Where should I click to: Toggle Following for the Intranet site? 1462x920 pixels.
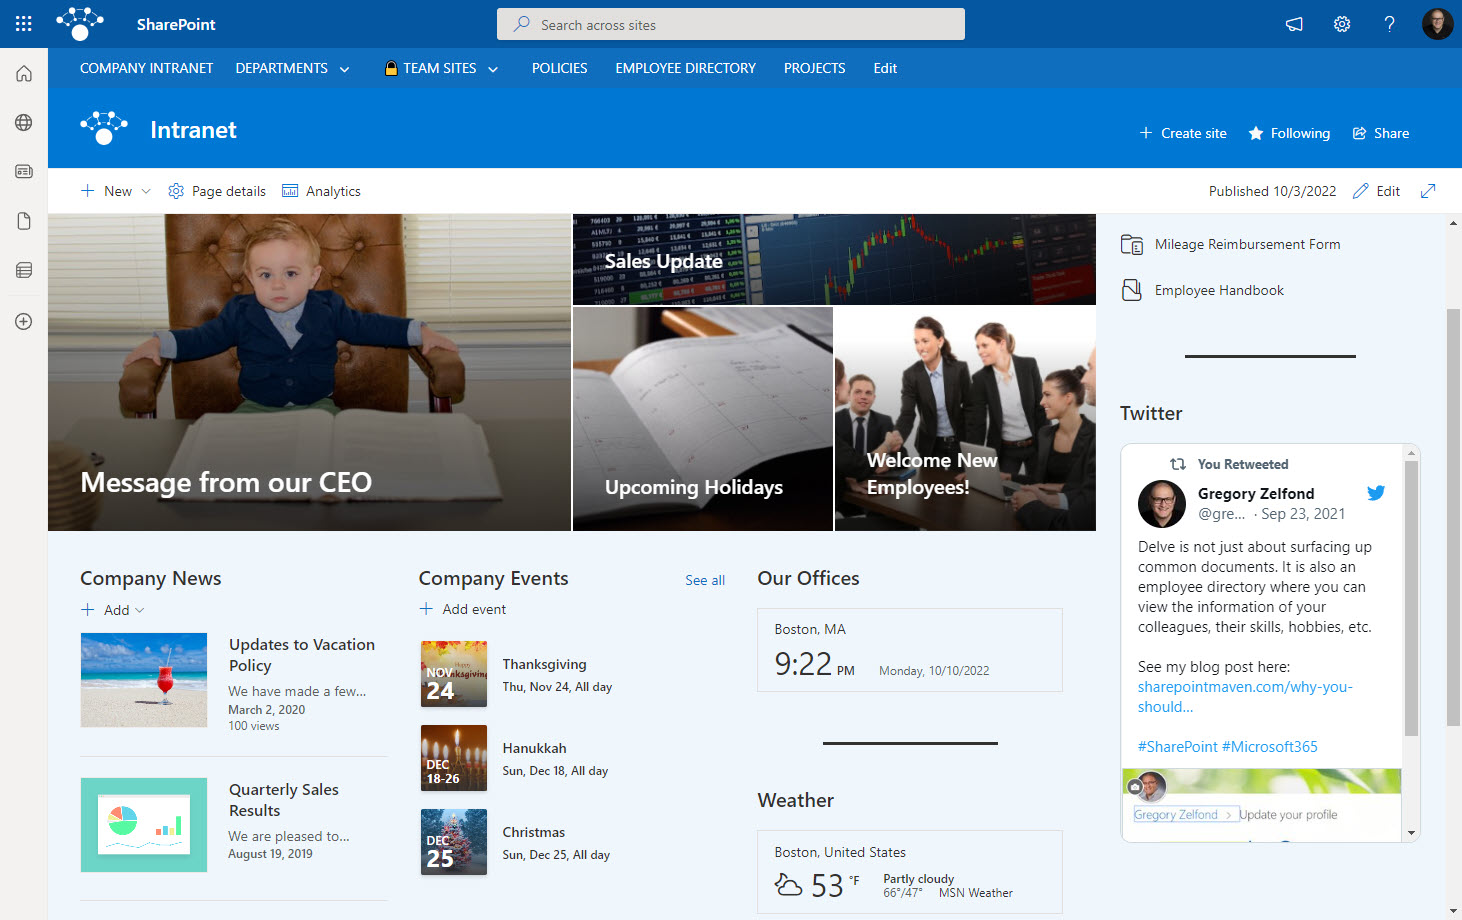1288,132
